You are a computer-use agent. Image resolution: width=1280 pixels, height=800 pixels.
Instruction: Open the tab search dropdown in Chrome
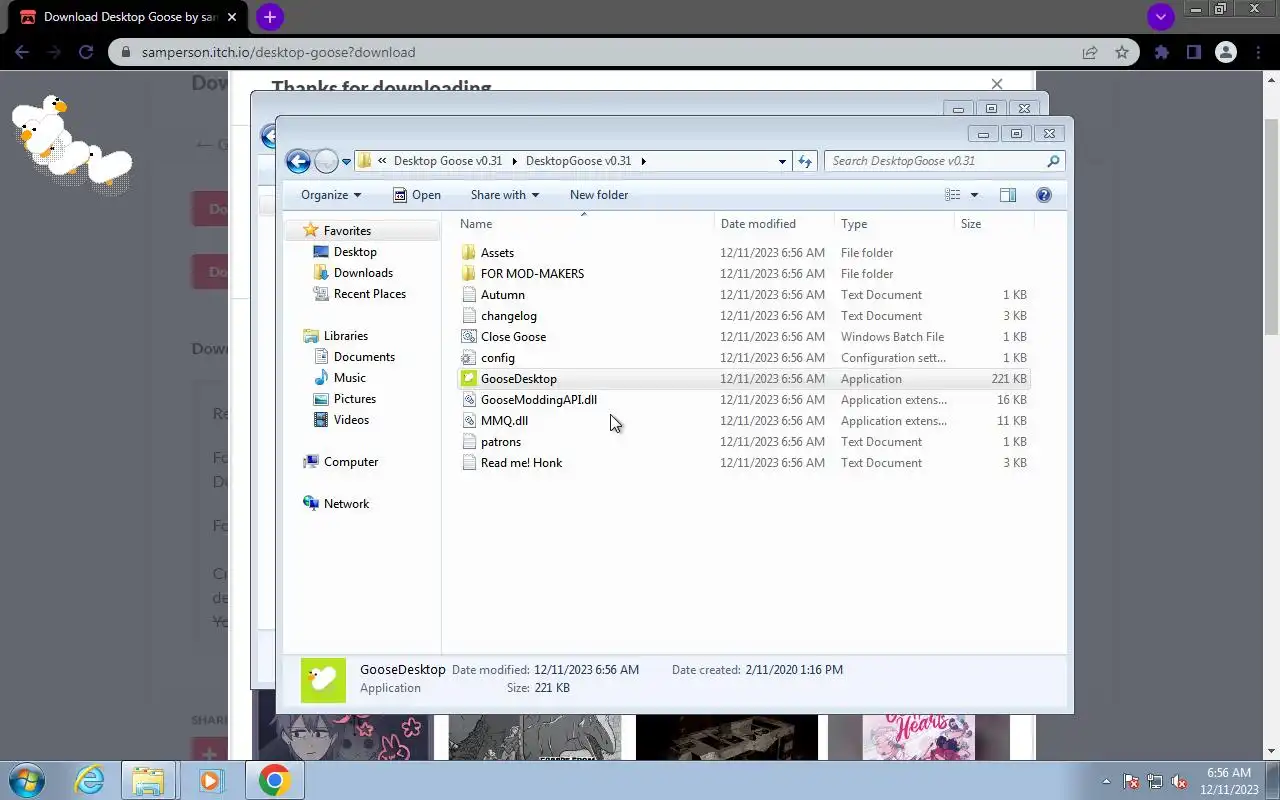pyautogui.click(x=1160, y=17)
